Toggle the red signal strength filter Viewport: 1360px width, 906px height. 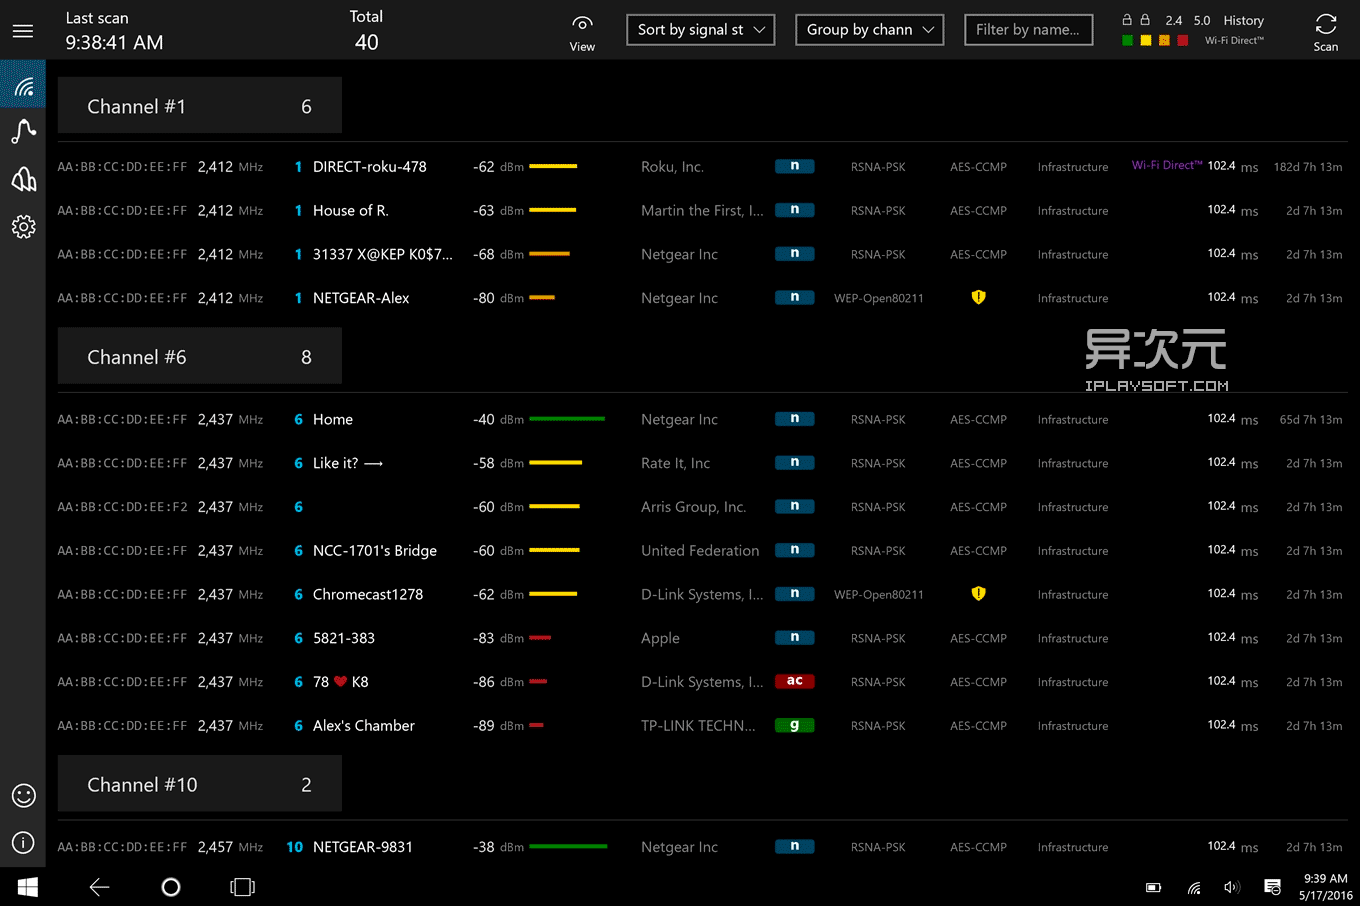(1183, 40)
